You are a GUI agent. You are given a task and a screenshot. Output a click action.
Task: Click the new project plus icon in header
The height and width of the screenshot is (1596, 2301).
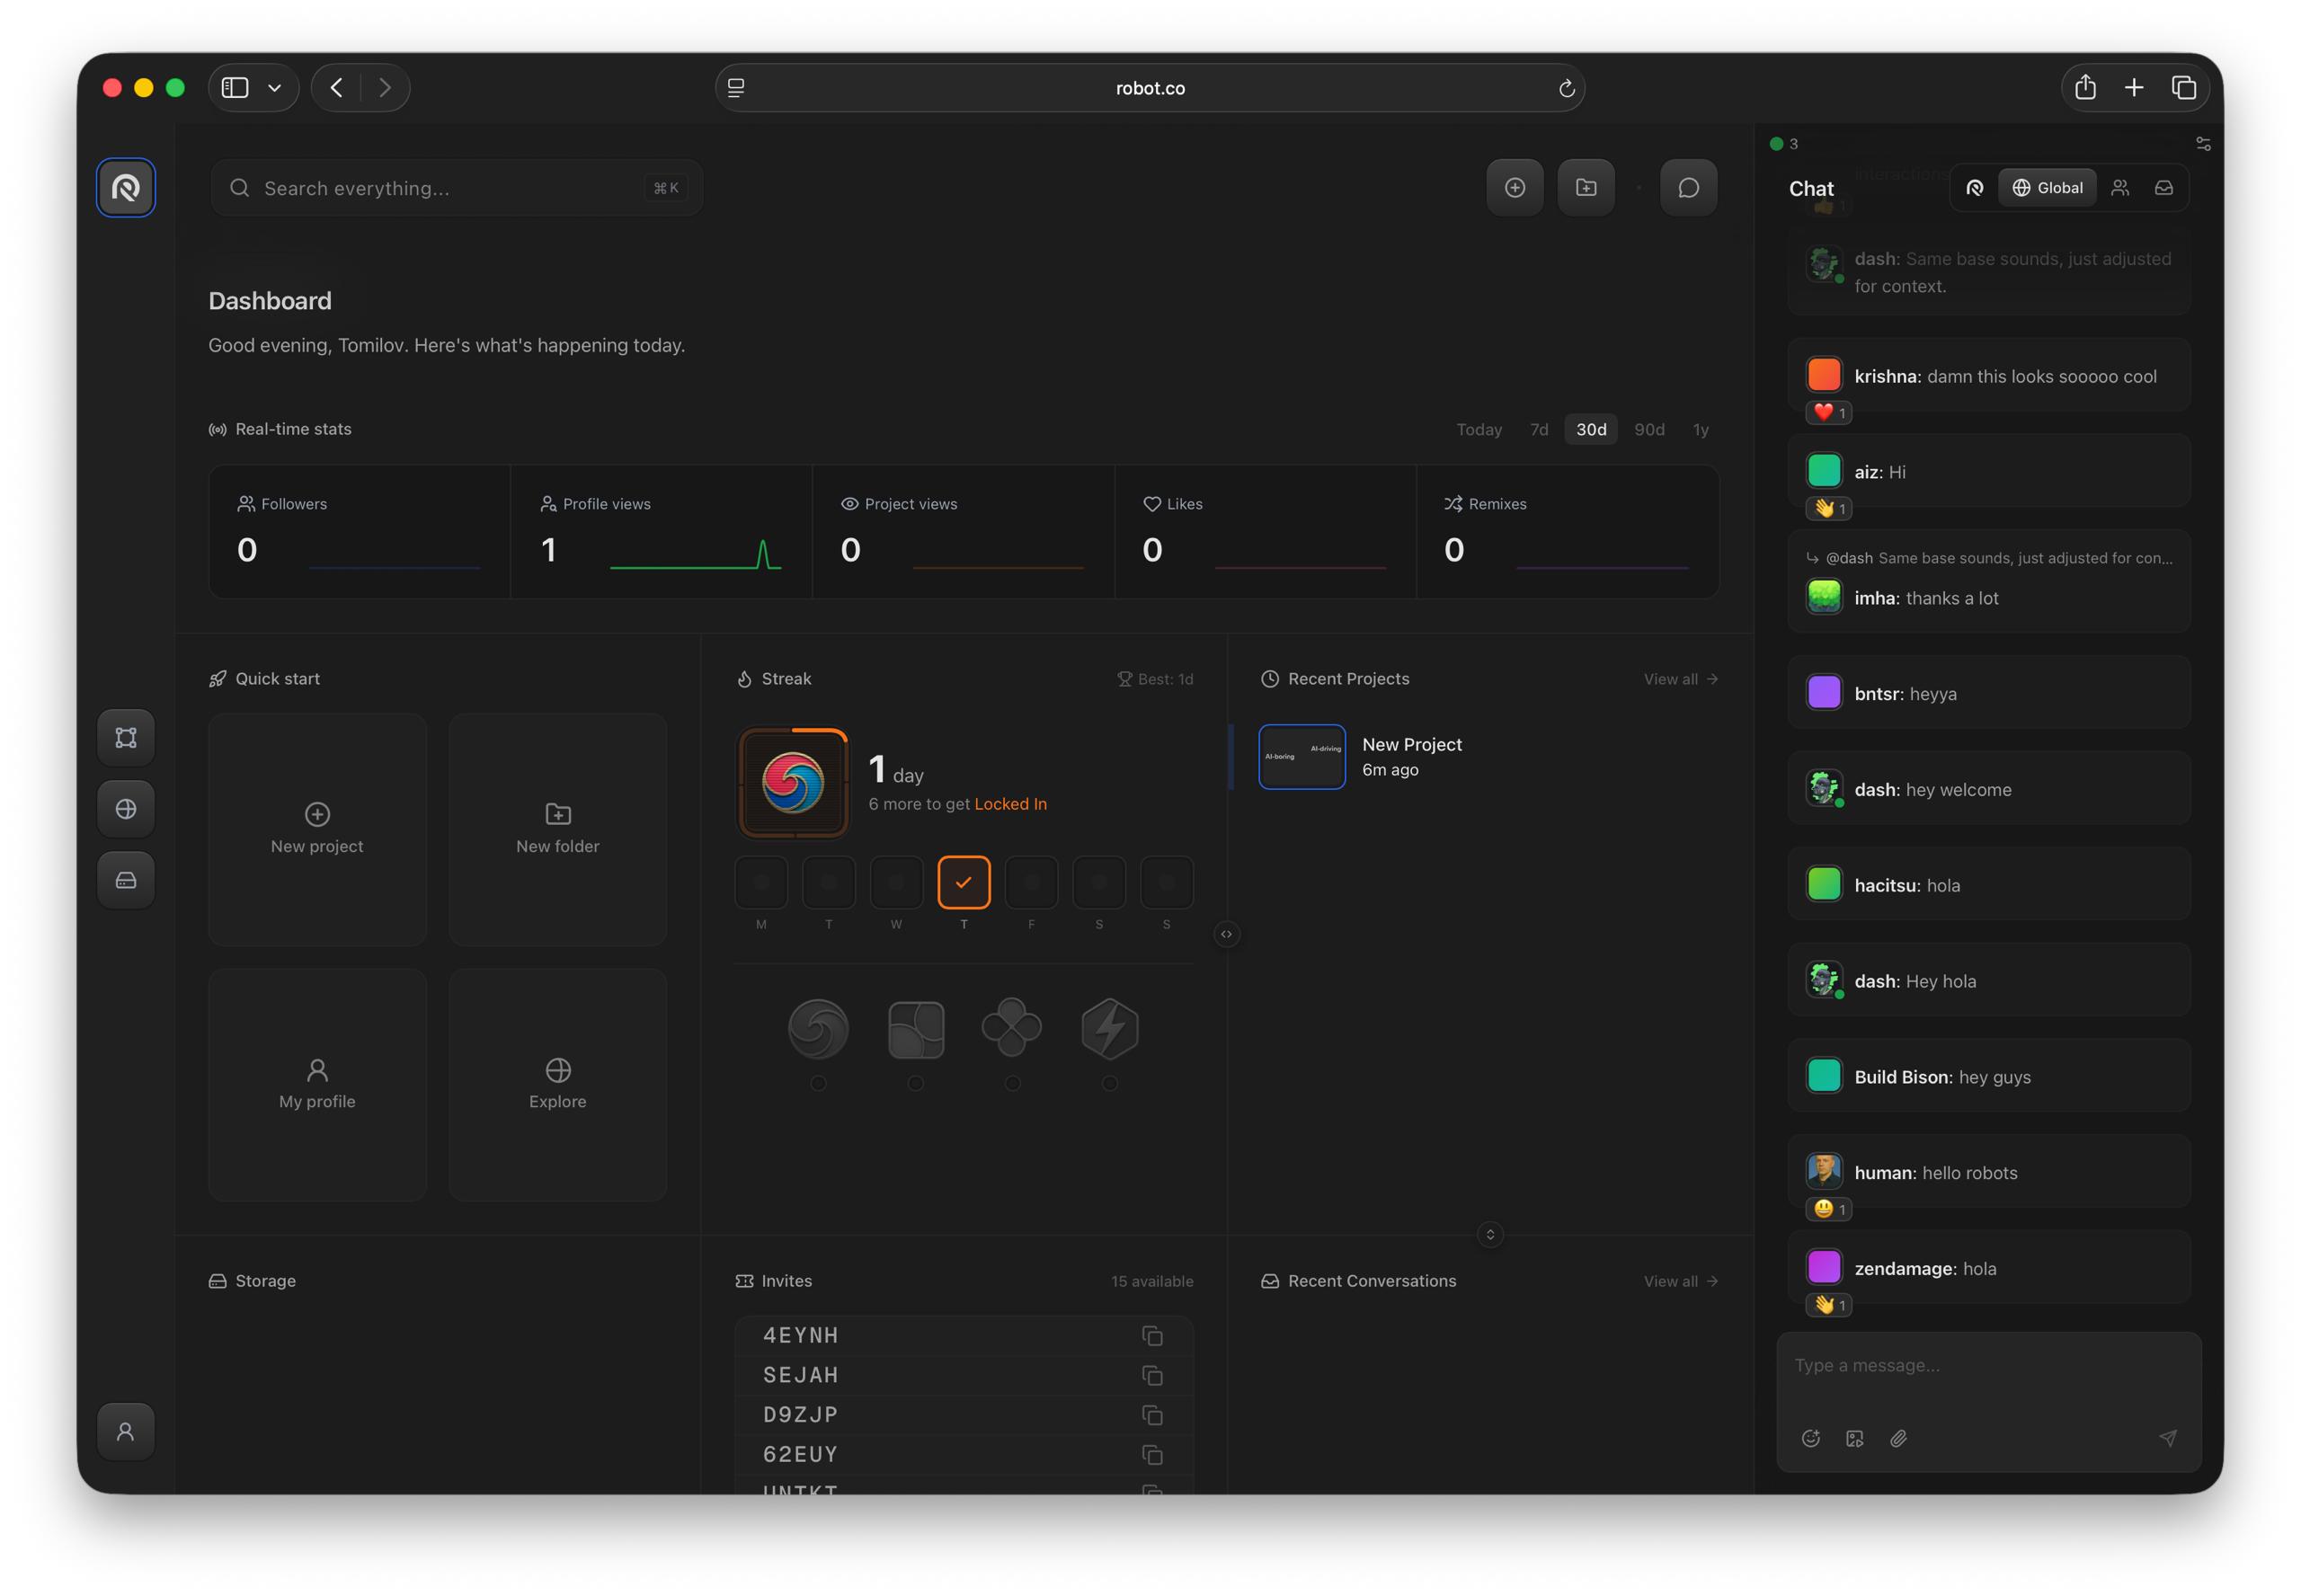pos(1515,188)
